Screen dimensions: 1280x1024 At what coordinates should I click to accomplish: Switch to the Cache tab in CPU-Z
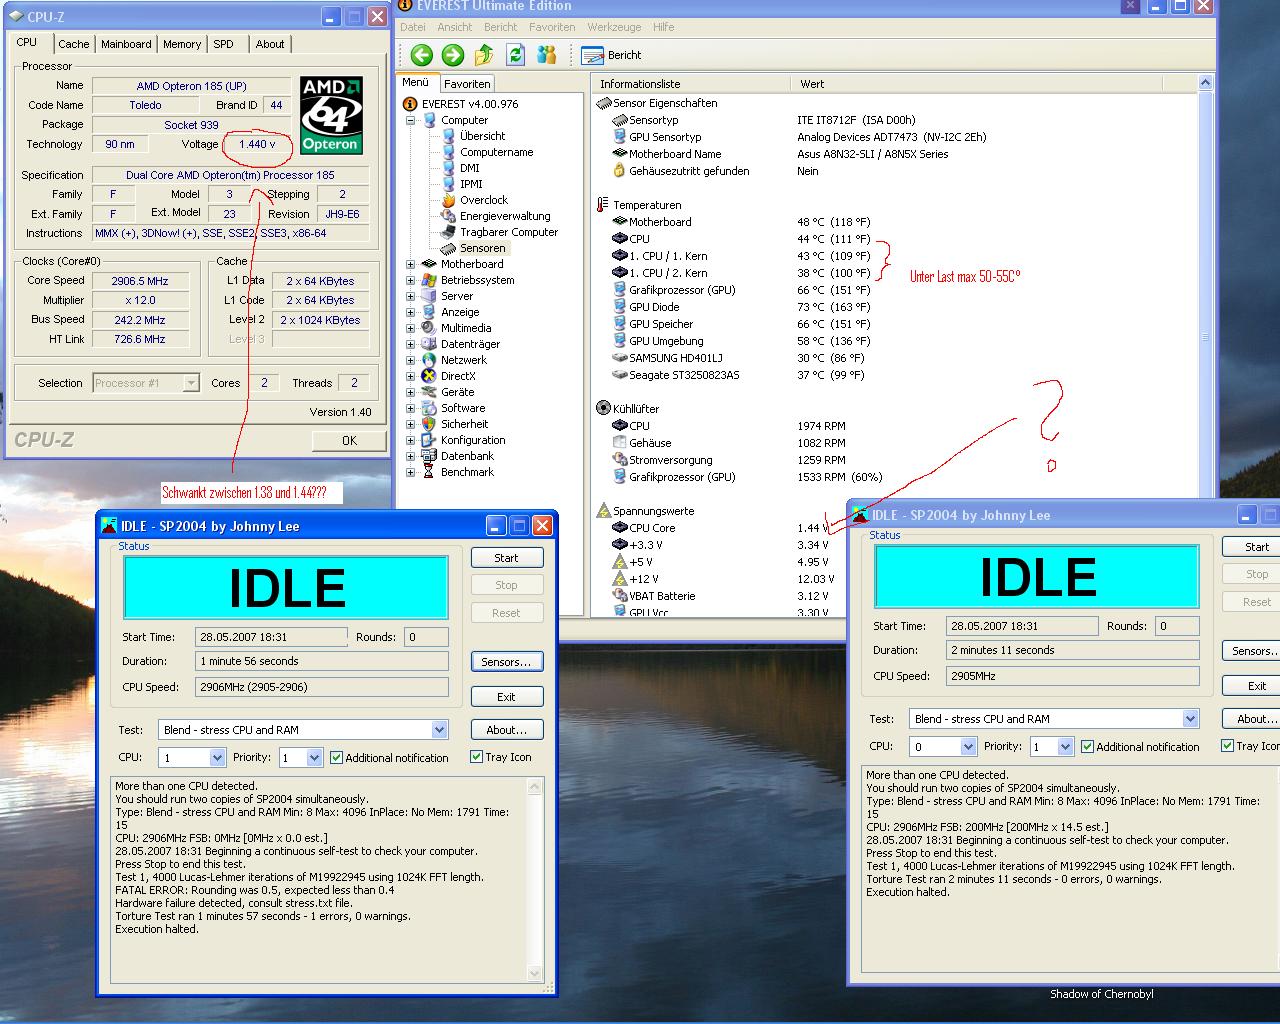73,44
